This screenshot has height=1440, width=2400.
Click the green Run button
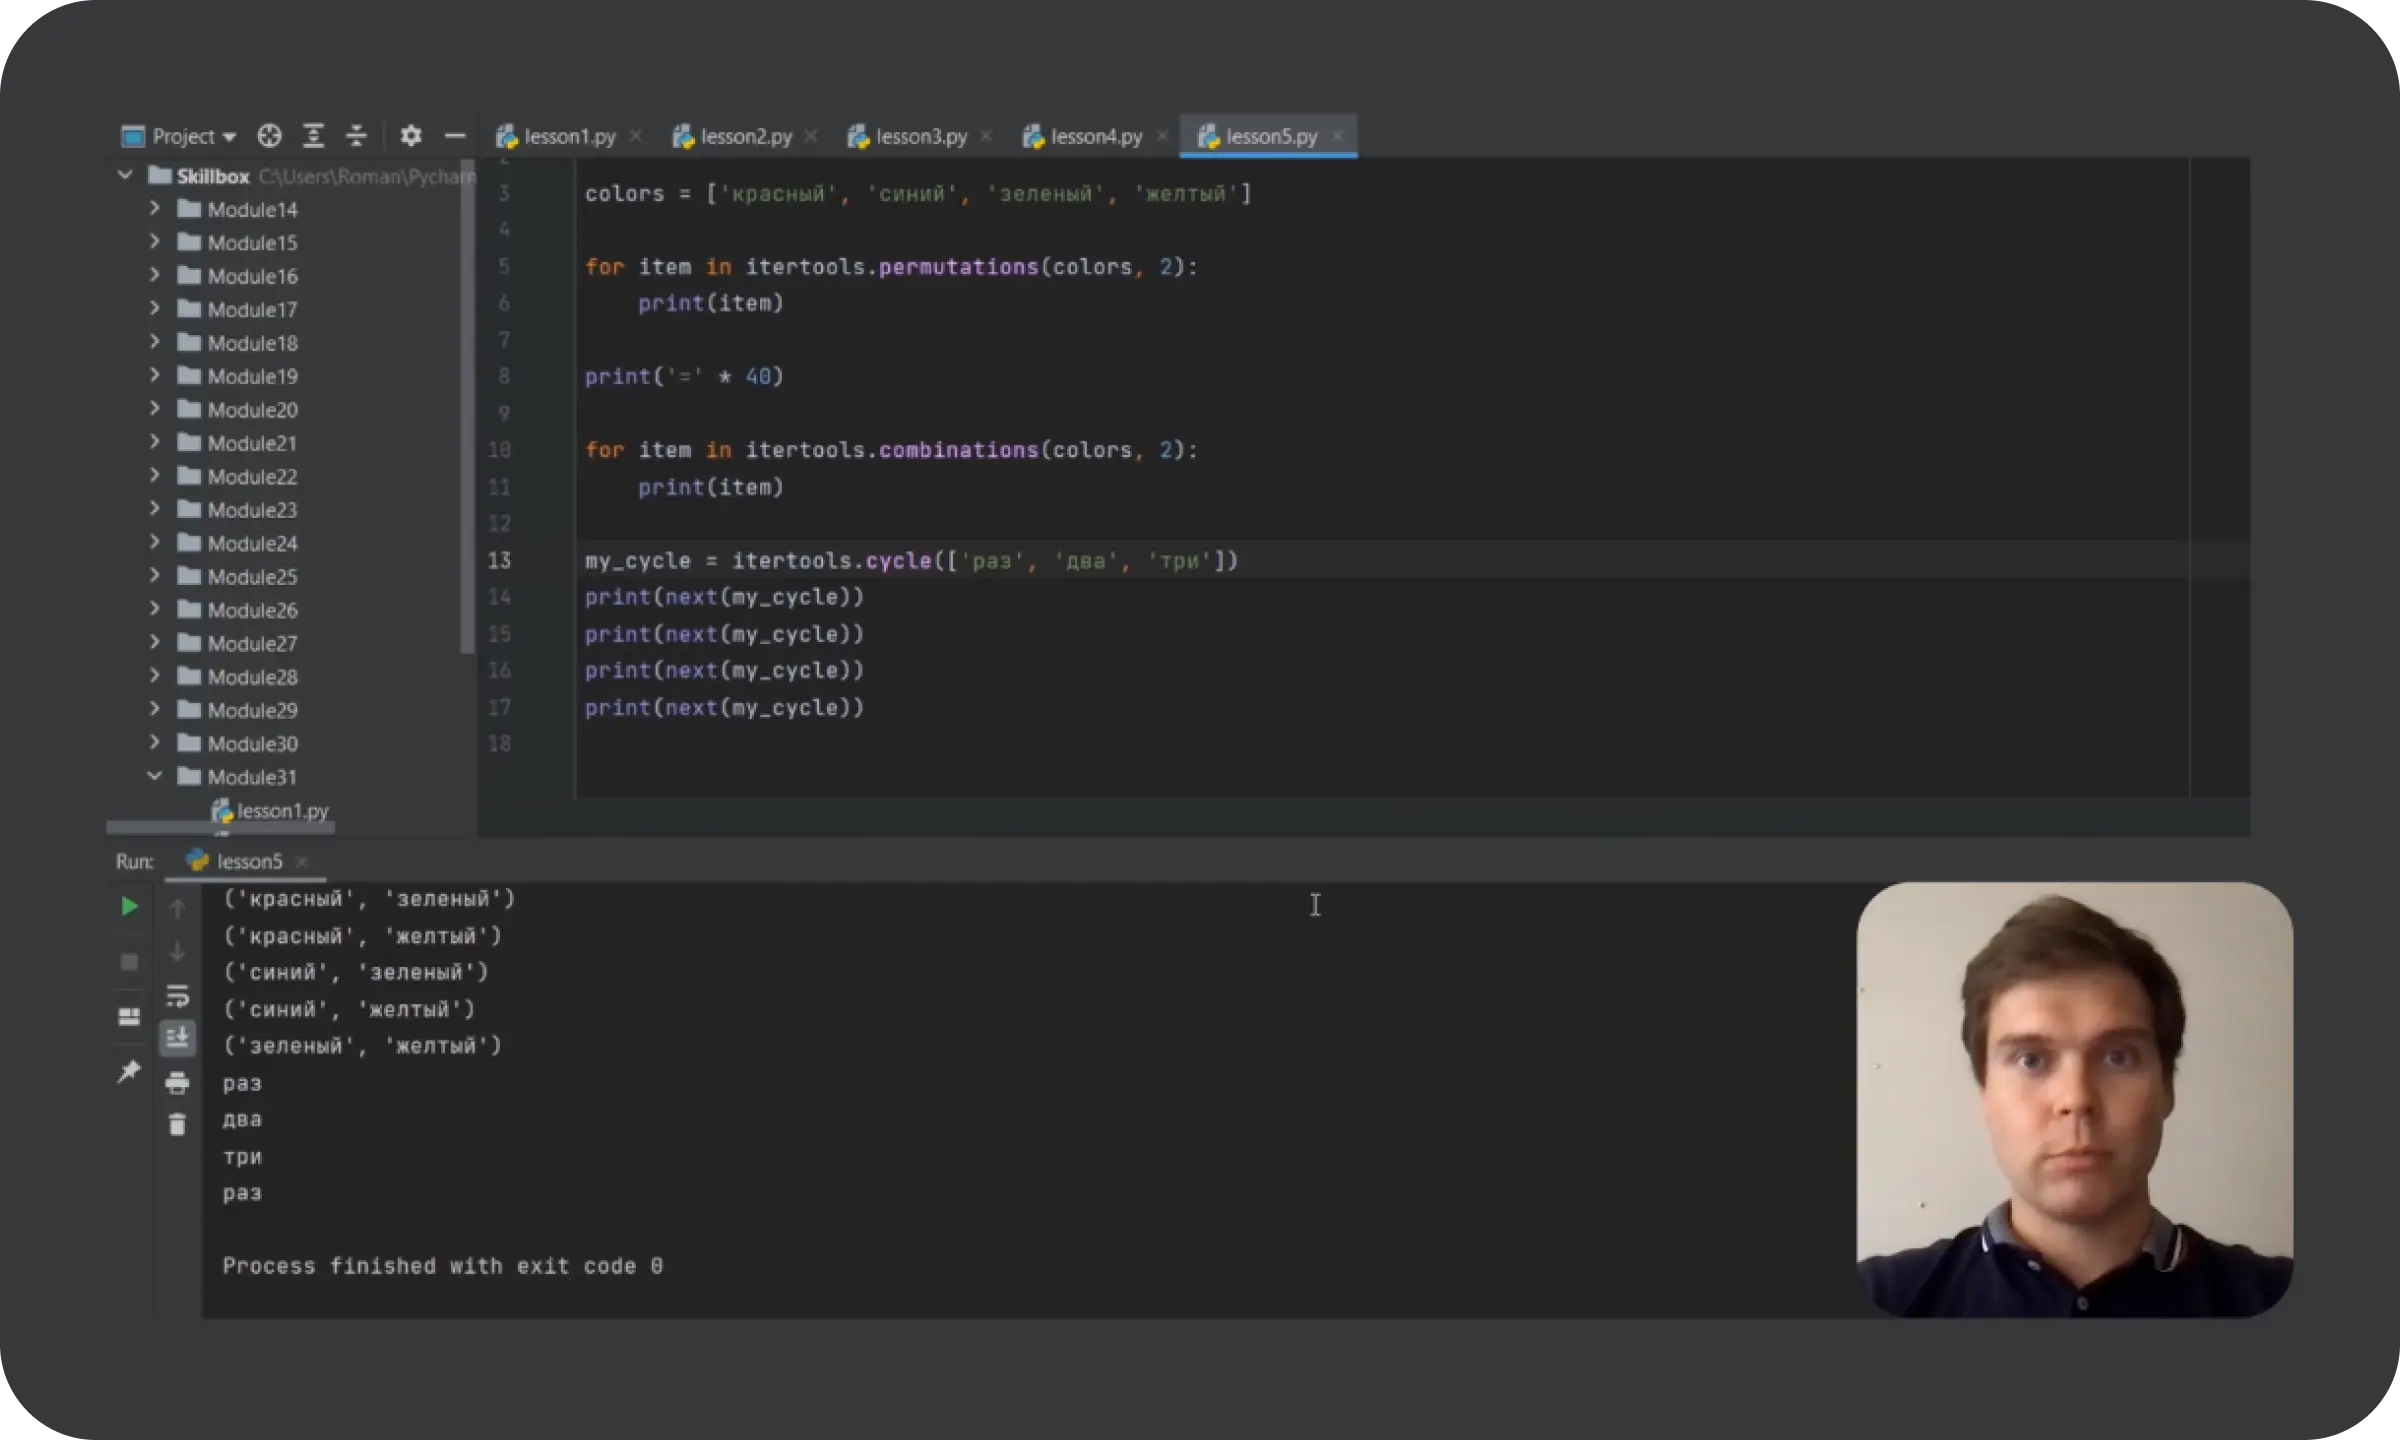[x=129, y=906]
